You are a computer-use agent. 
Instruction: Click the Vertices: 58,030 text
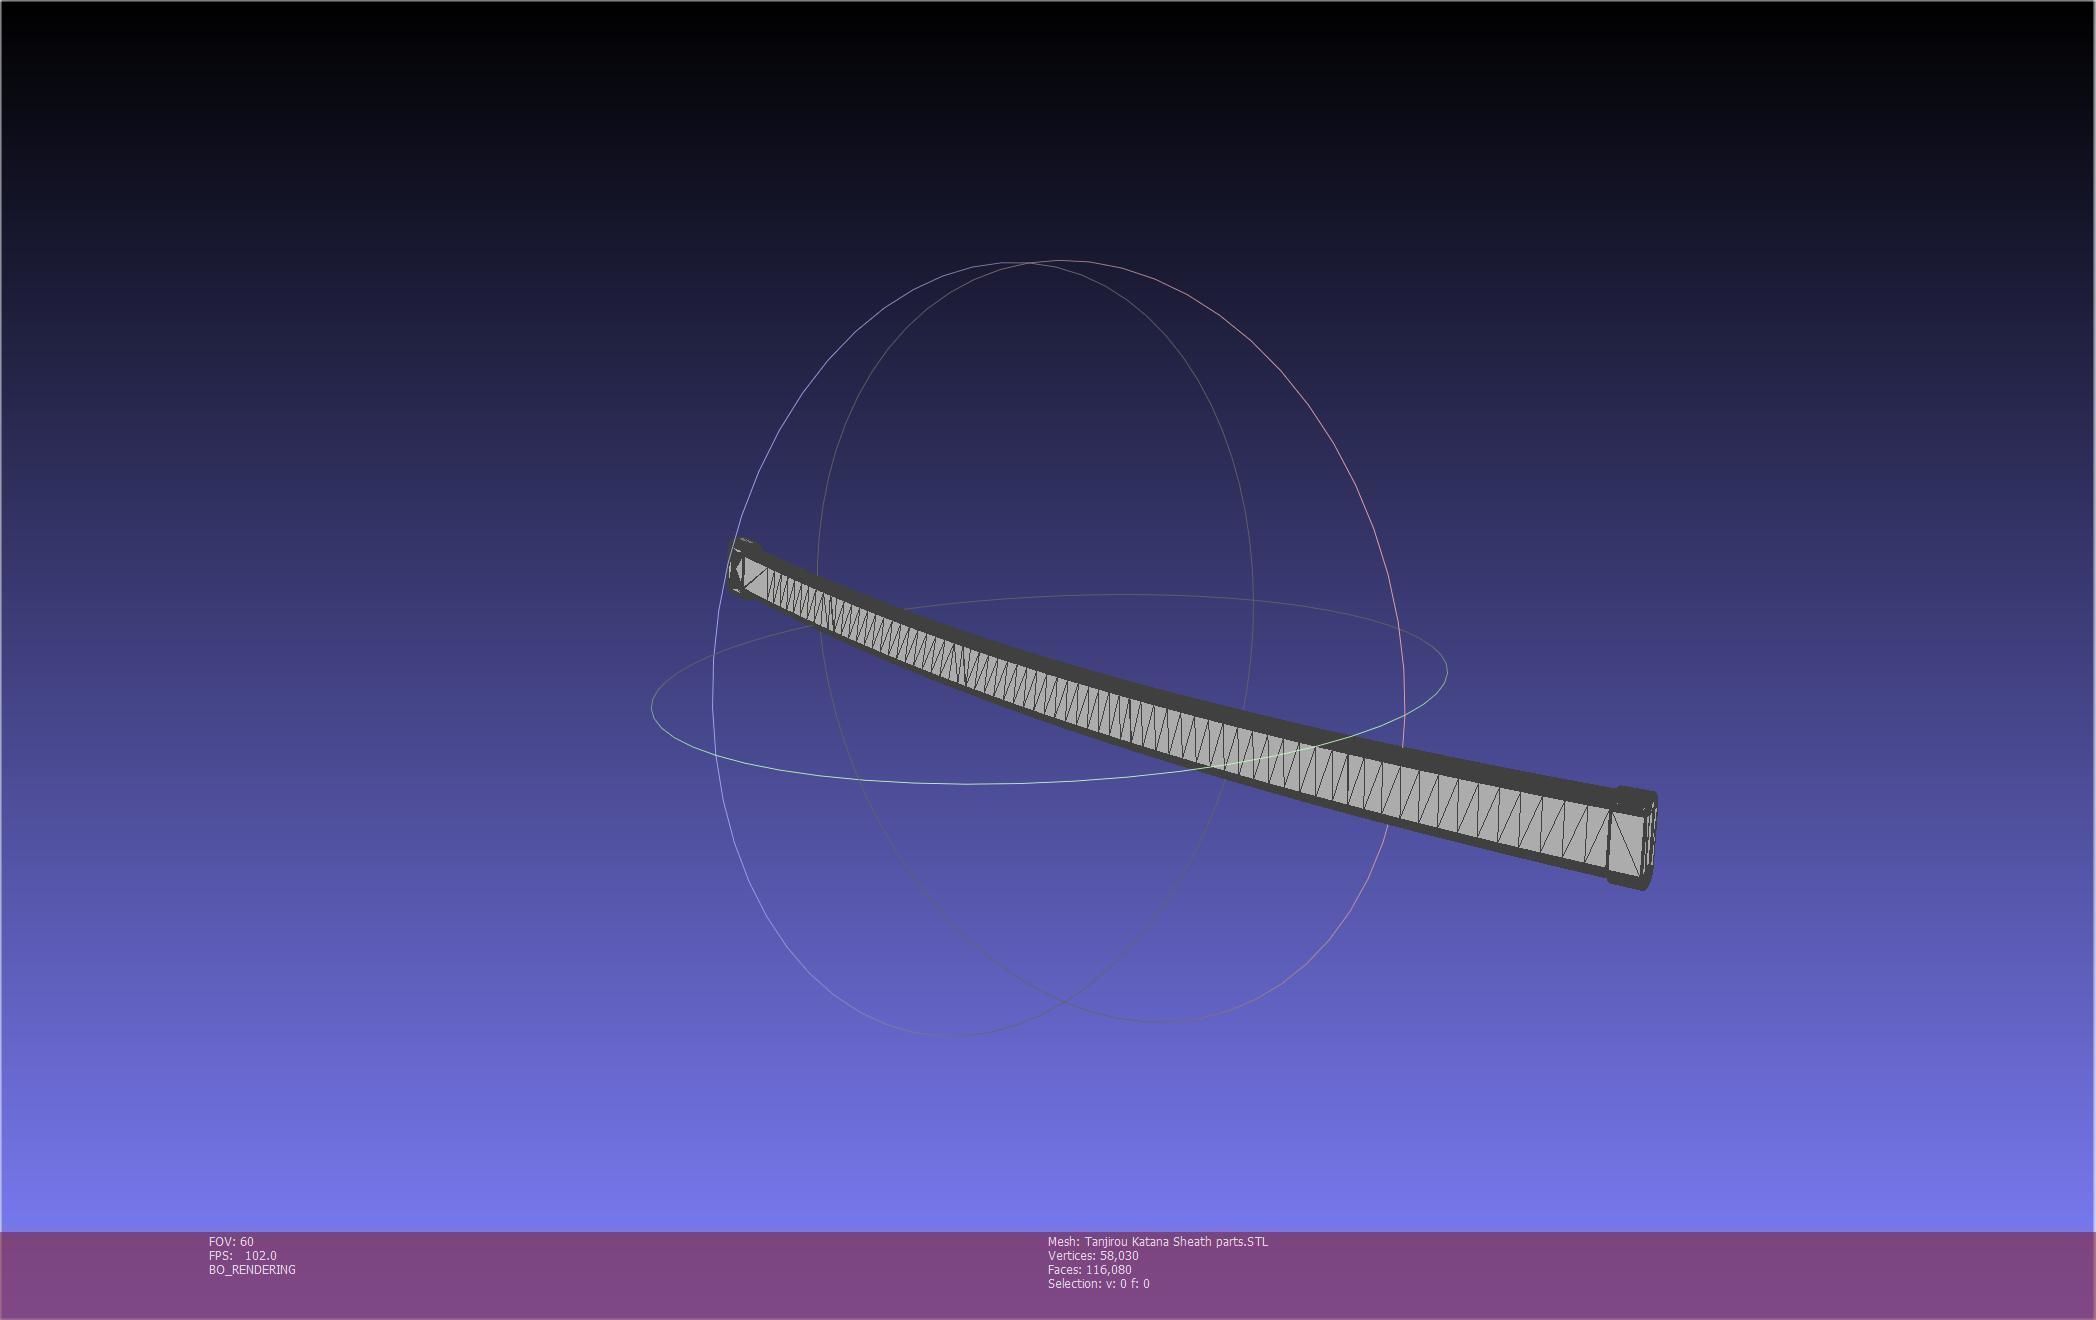[1093, 1256]
